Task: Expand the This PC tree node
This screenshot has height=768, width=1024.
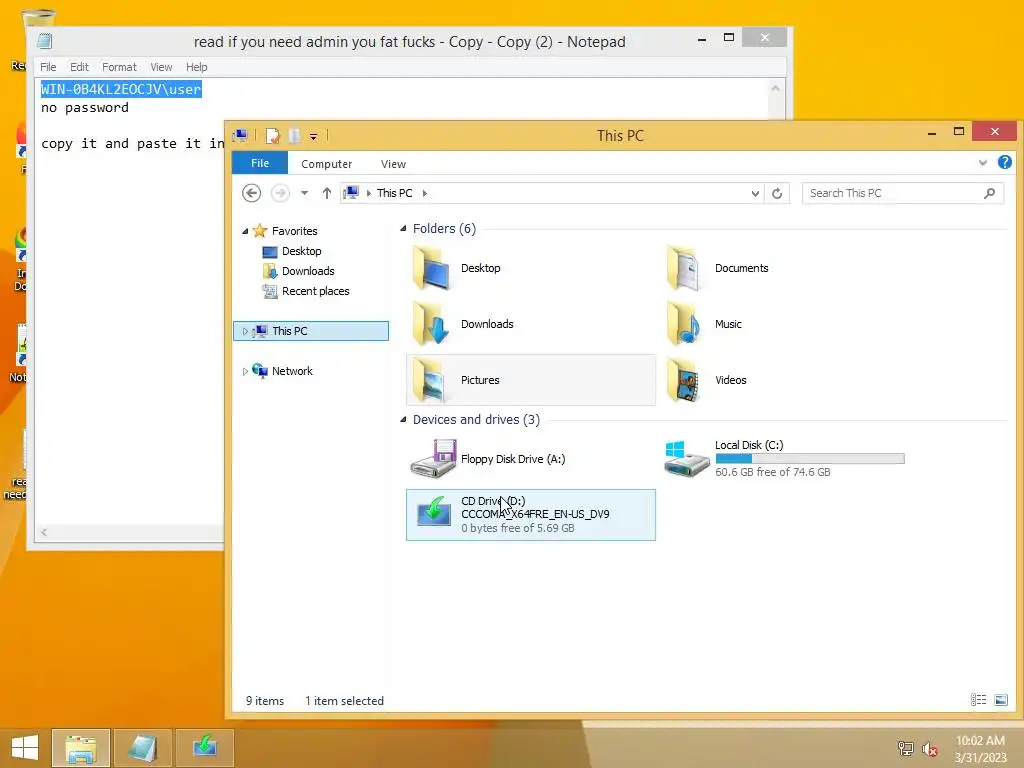Action: point(245,331)
